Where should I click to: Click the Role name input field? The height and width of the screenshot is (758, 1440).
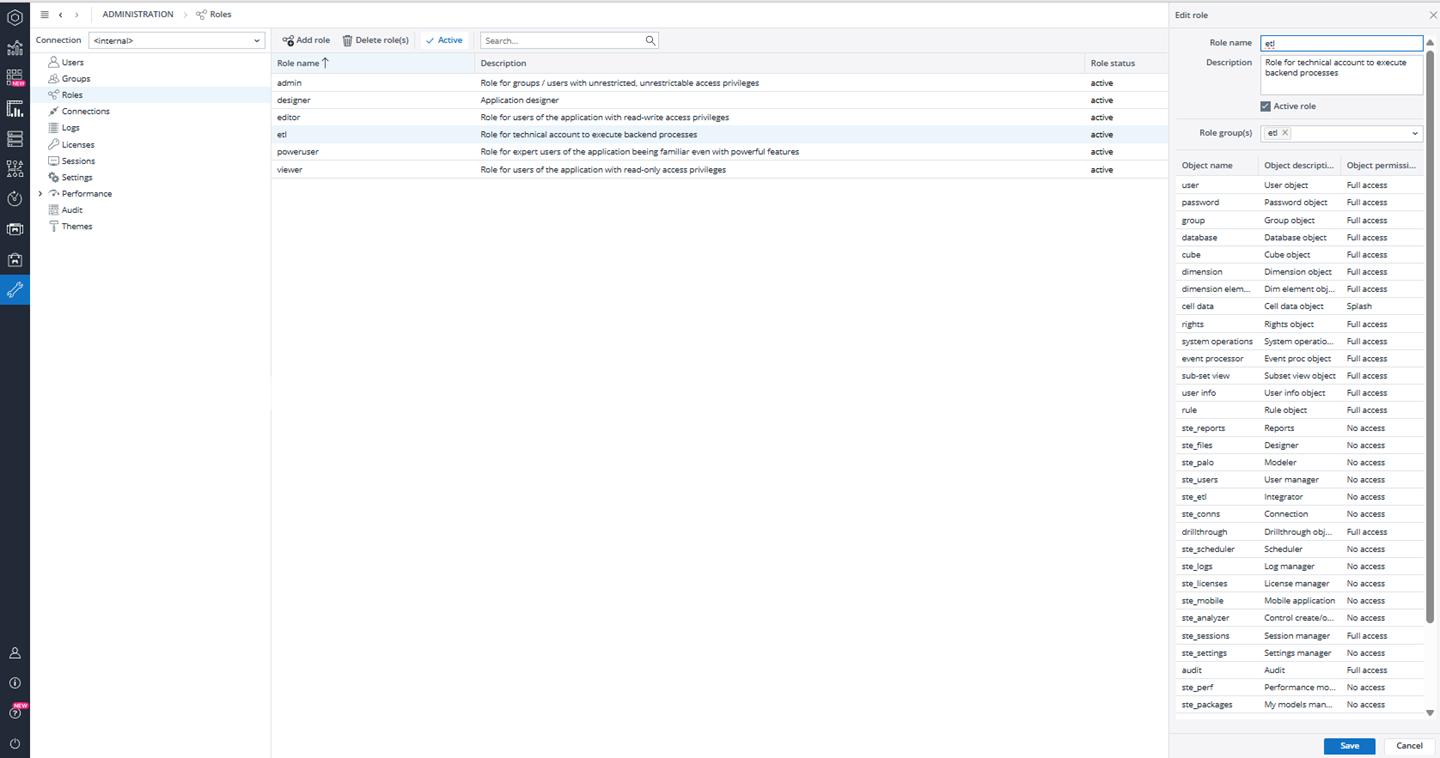1341,43
